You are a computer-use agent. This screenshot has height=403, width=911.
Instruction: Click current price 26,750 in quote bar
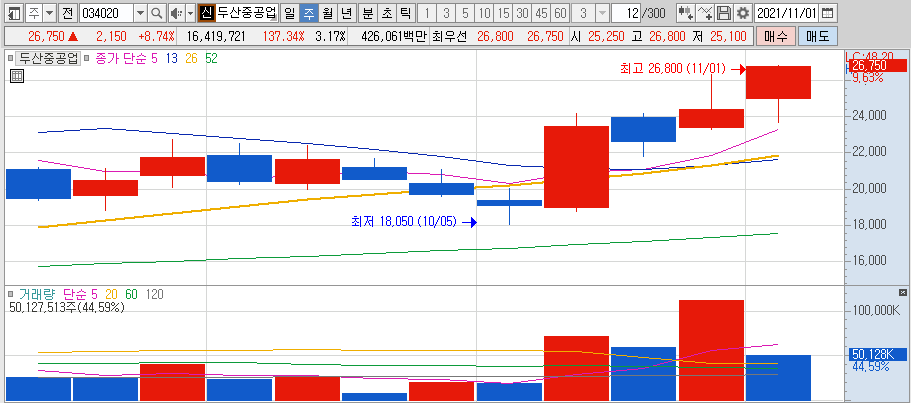46,37
